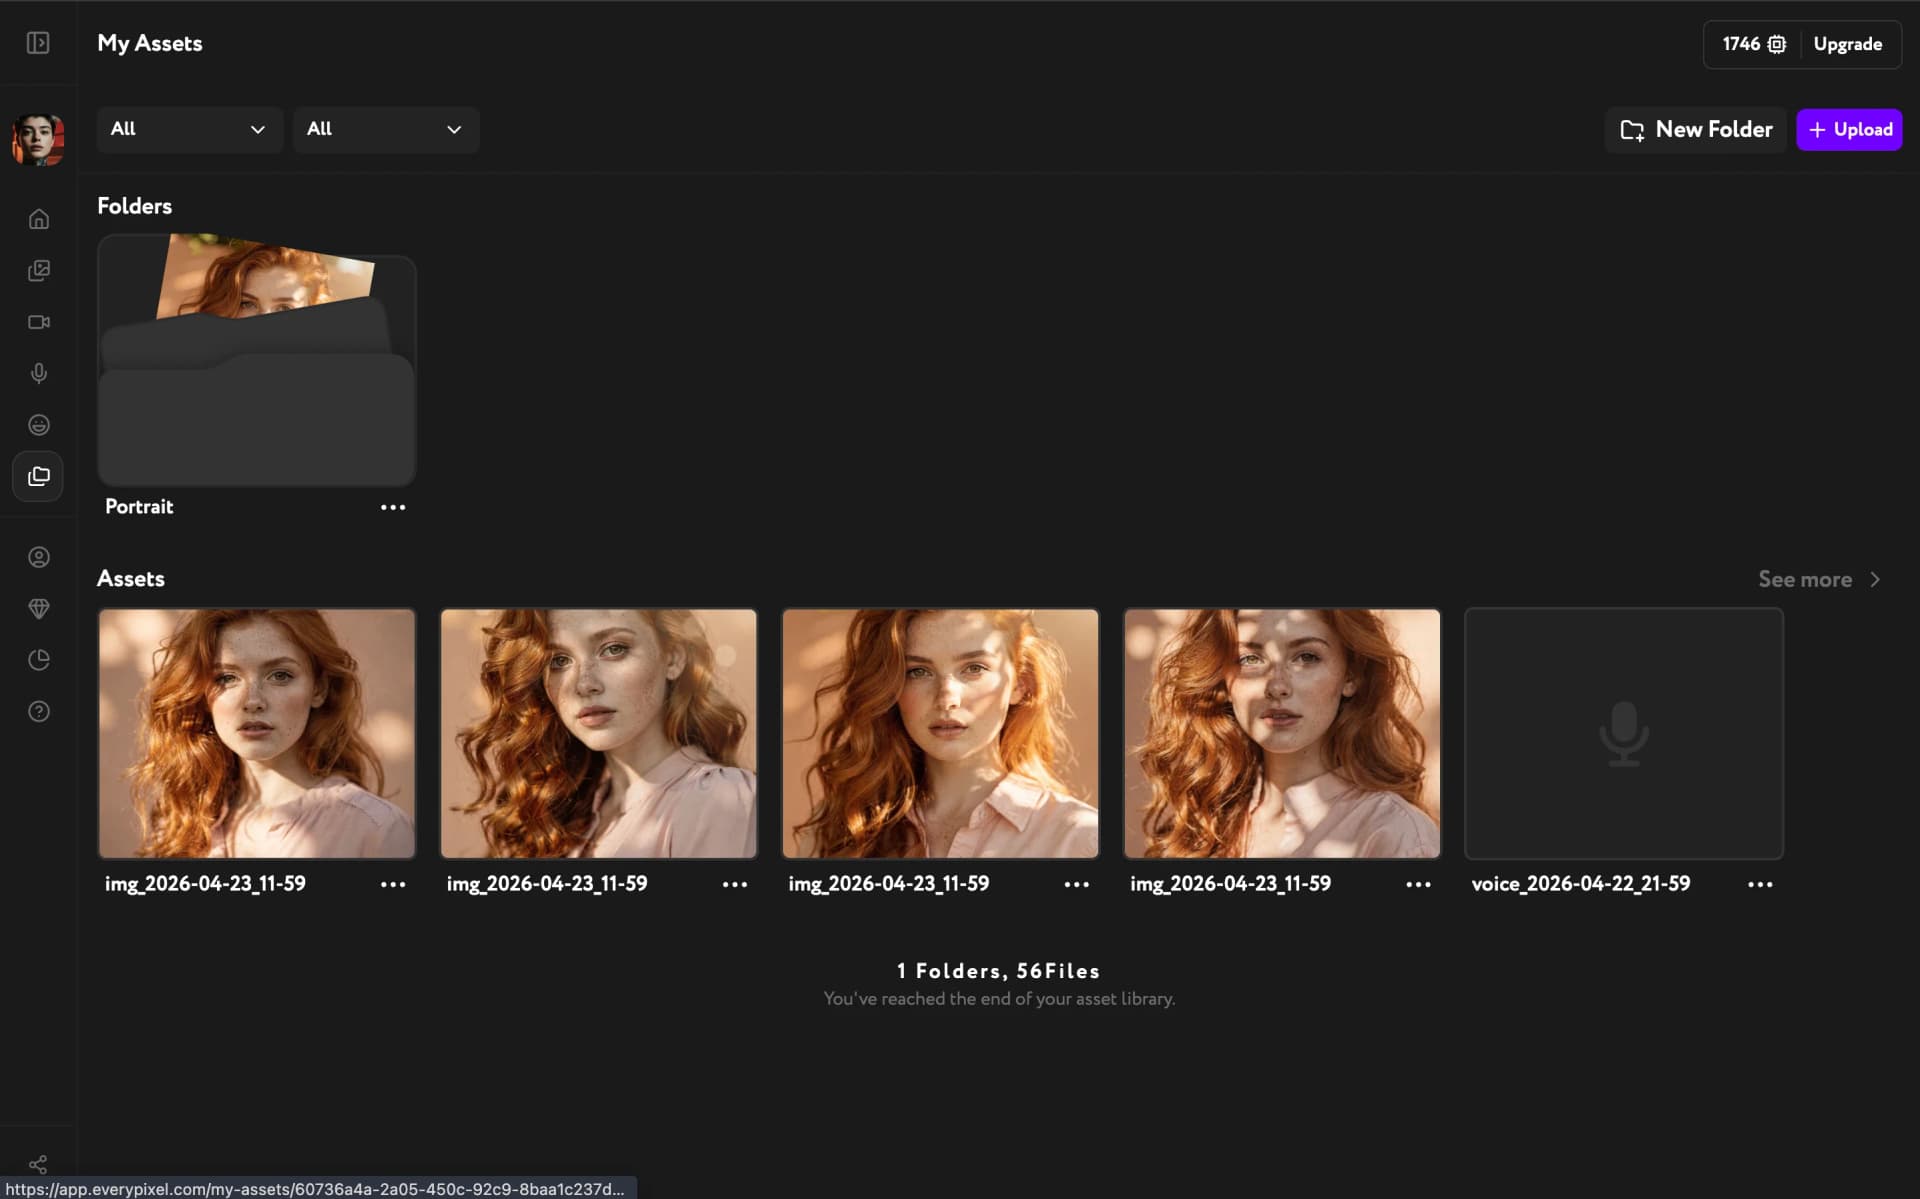This screenshot has width=1920, height=1199.
Task: Select the video generation sidebar icon
Action: tap(38, 322)
